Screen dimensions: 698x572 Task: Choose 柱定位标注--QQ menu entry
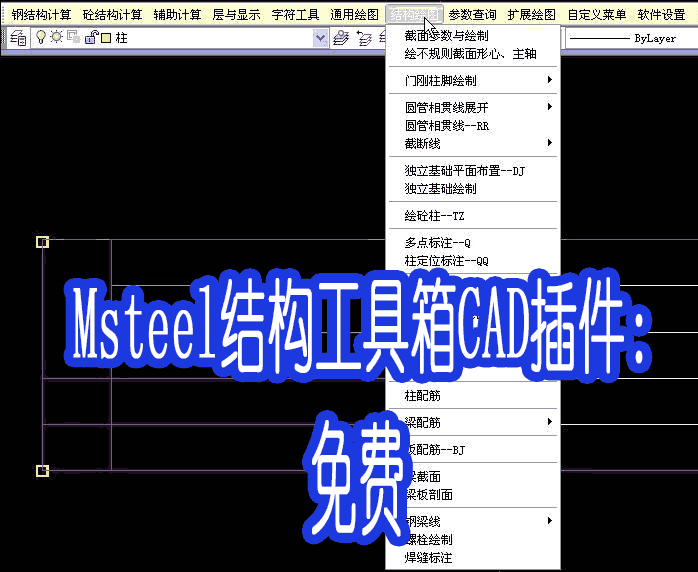coord(473,261)
